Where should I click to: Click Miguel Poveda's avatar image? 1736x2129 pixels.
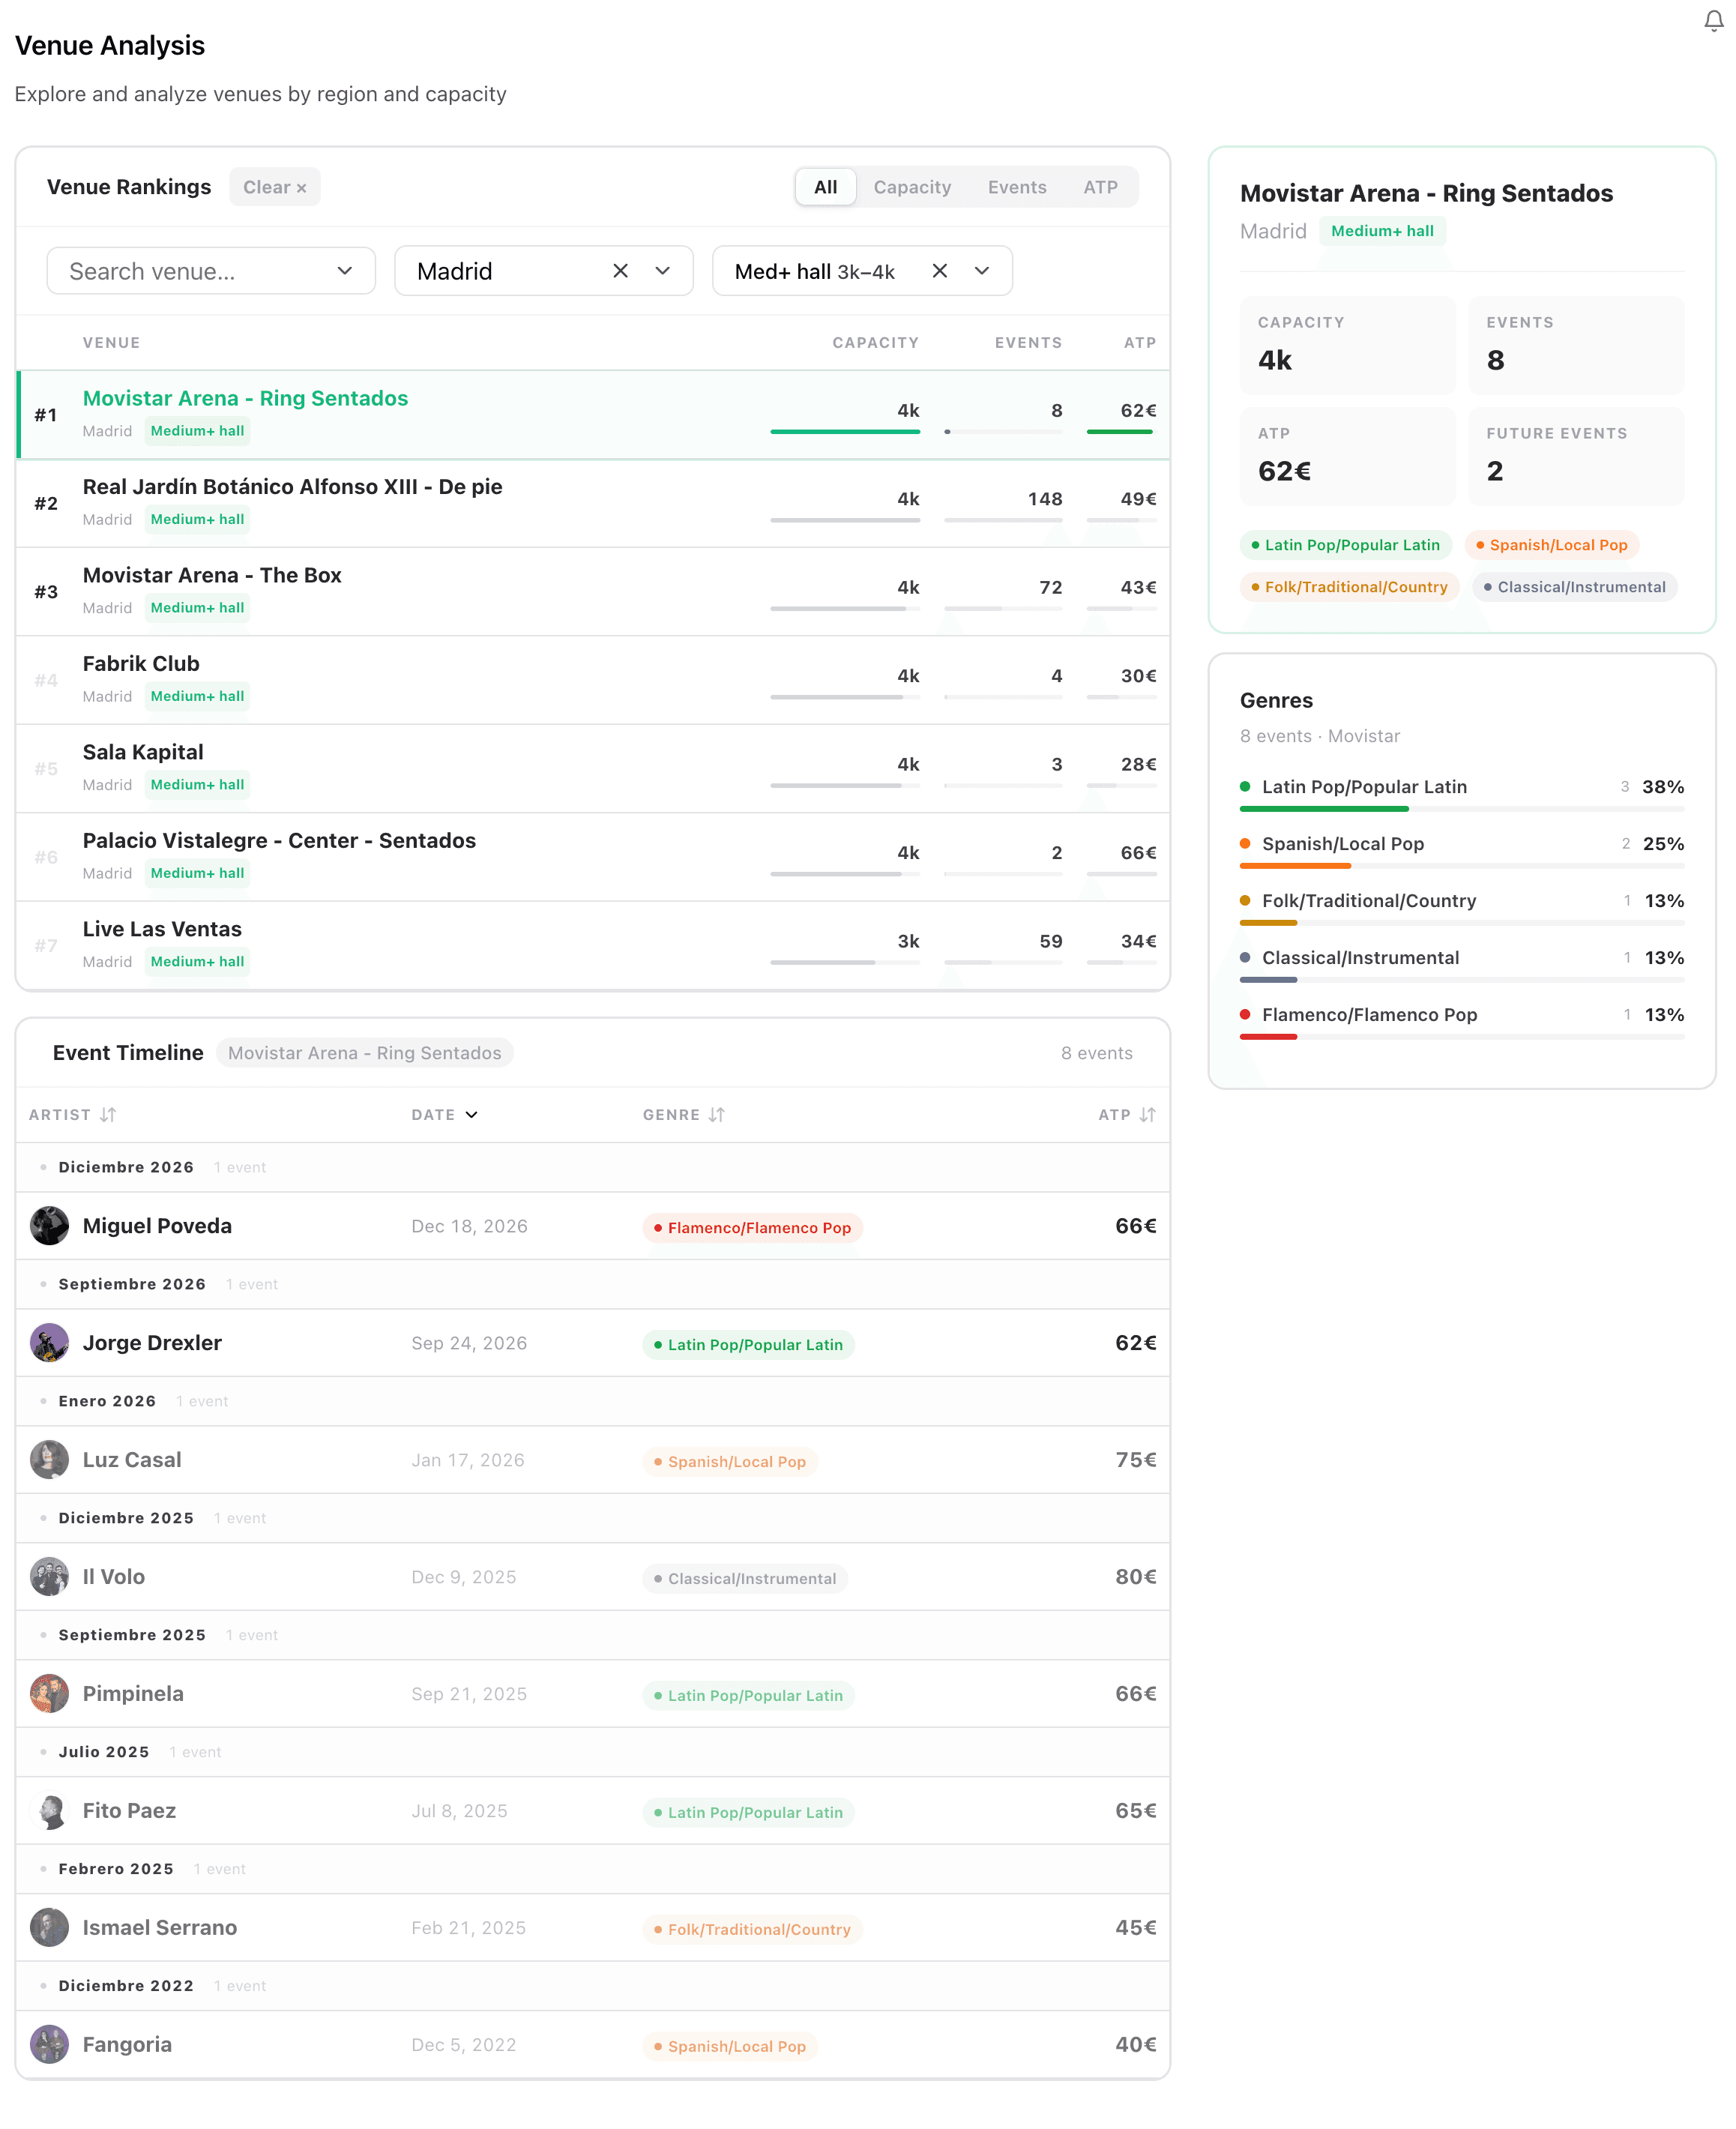click(x=49, y=1225)
